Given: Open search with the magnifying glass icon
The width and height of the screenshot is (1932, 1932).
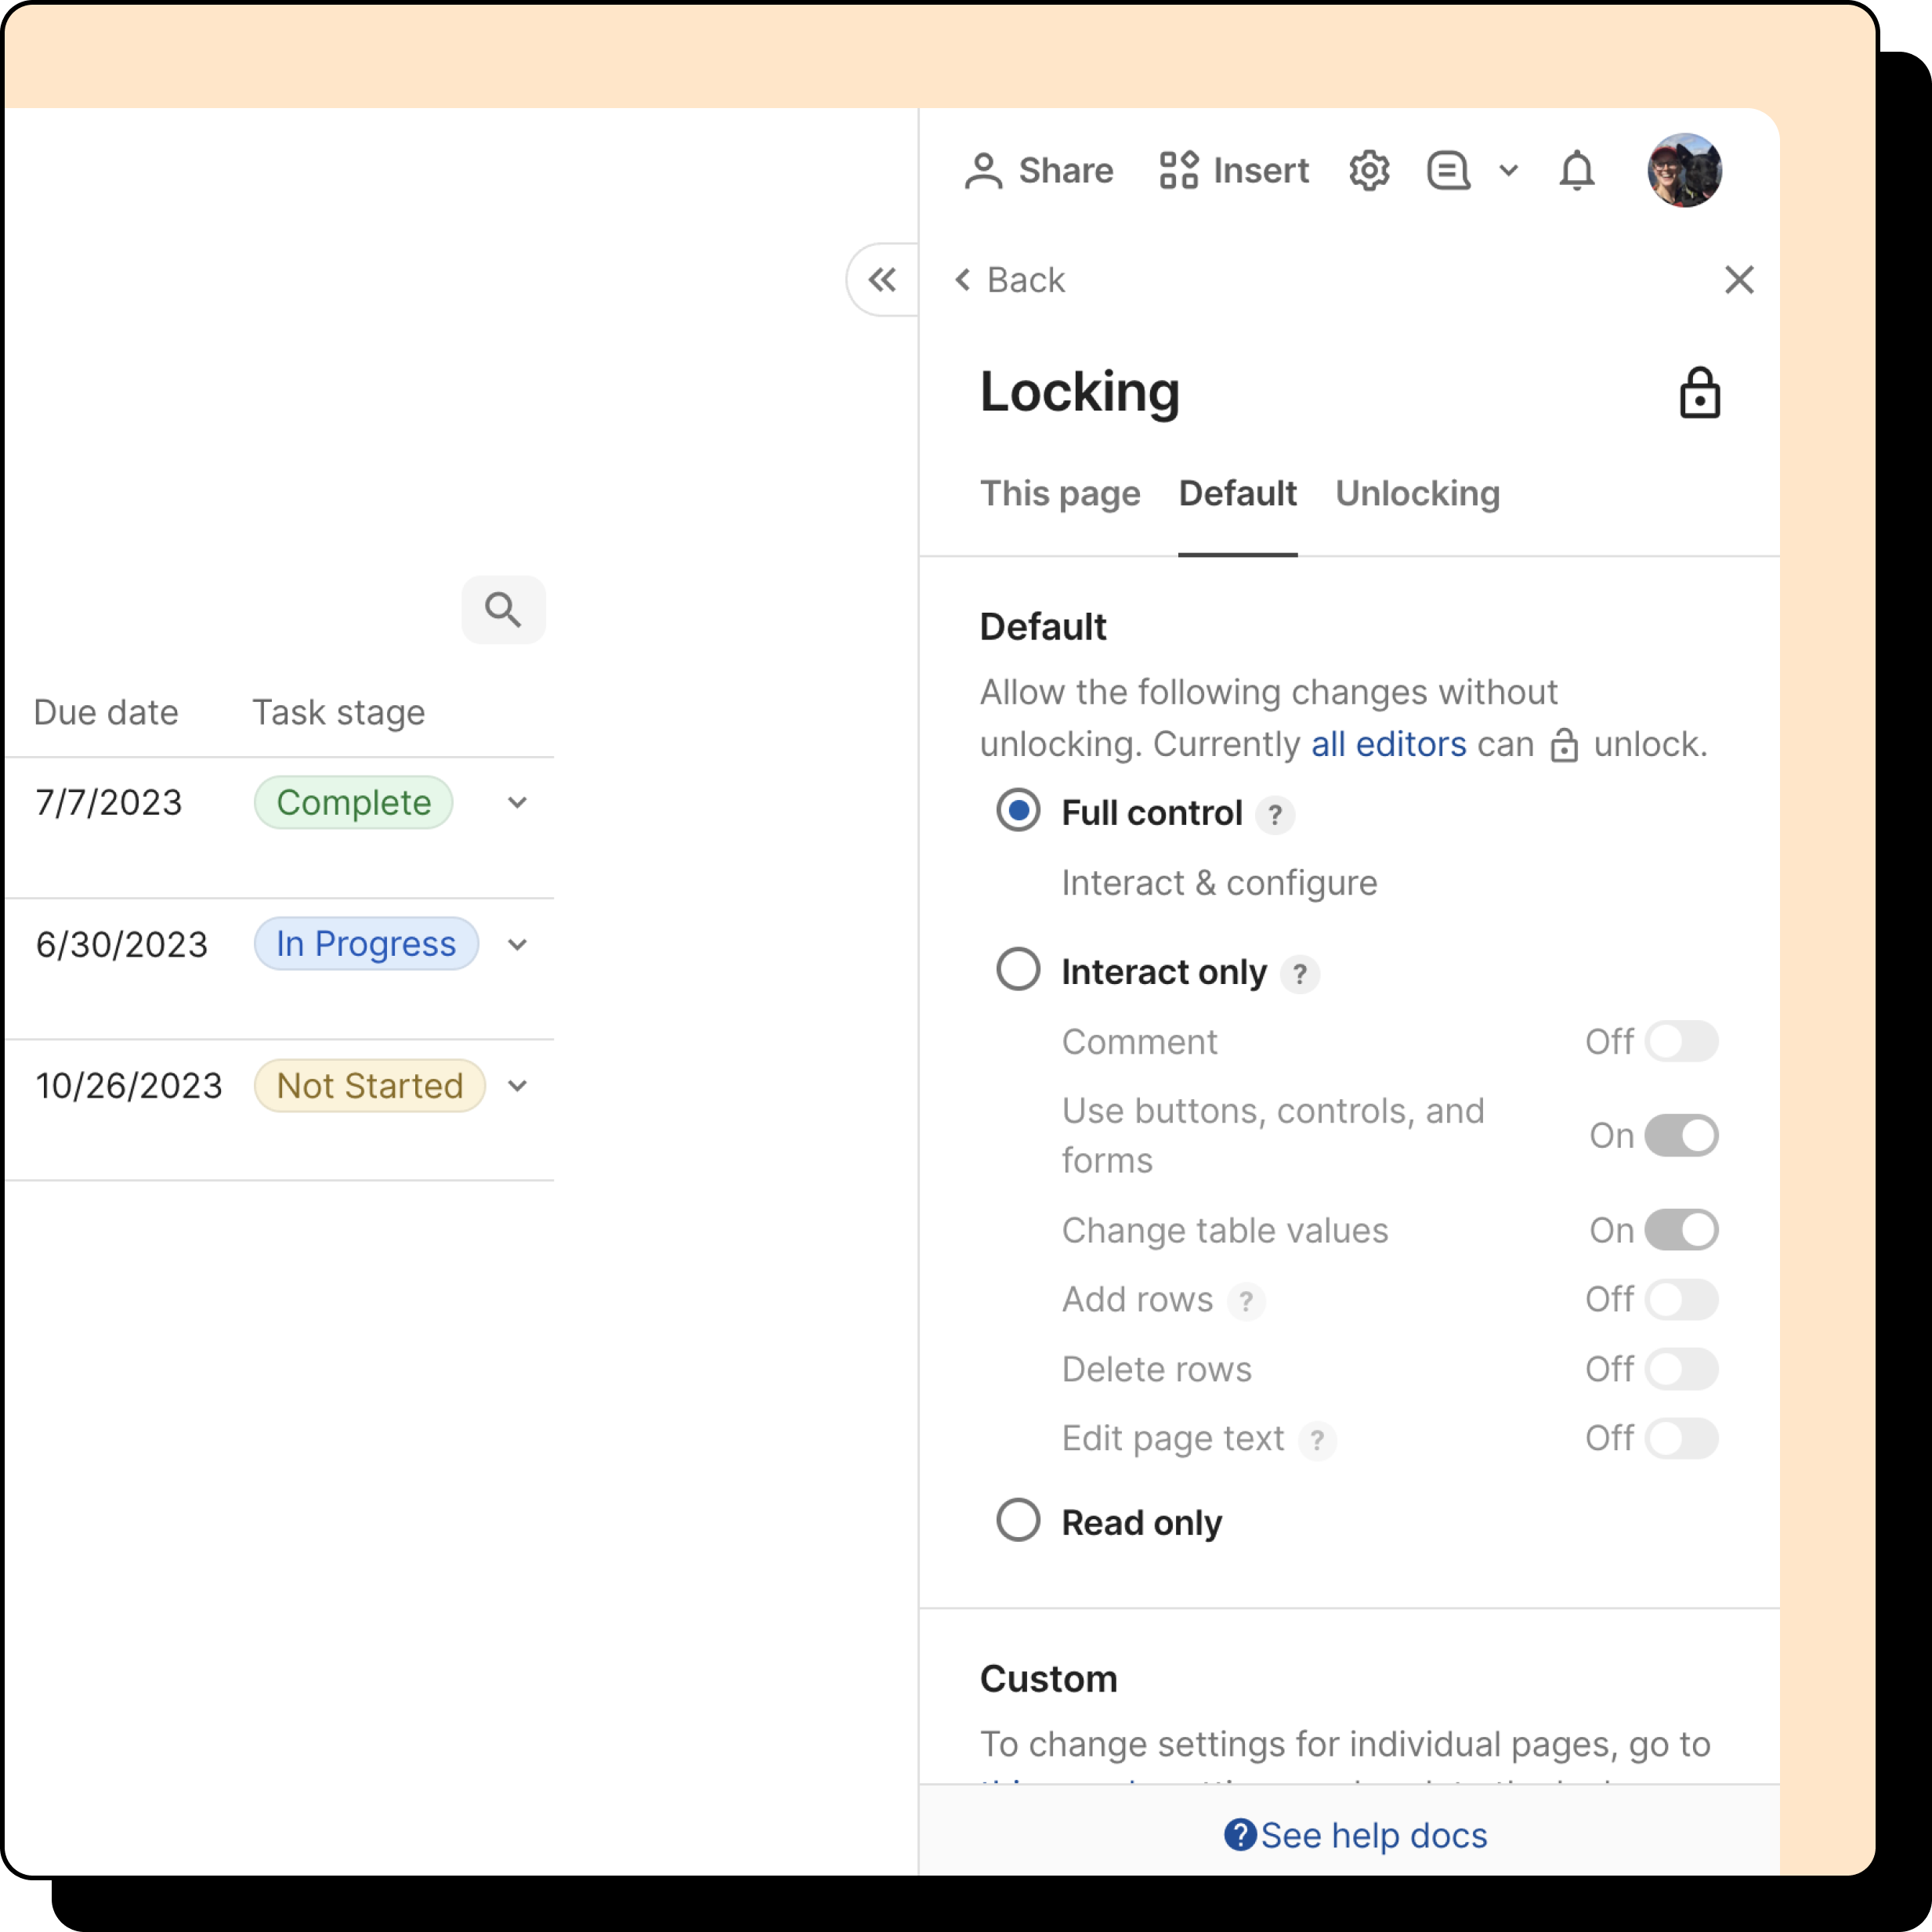Looking at the screenshot, I should 503,609.
